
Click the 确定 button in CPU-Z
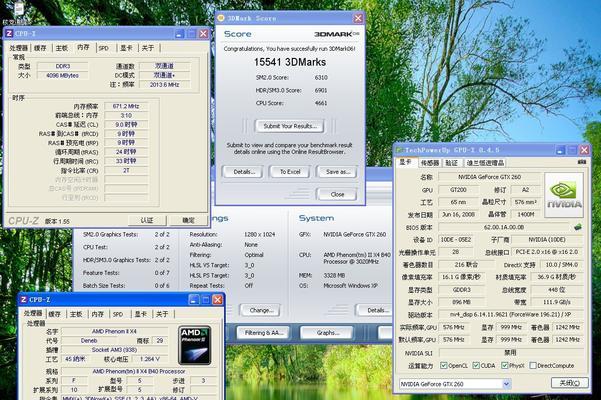(188, 220)
